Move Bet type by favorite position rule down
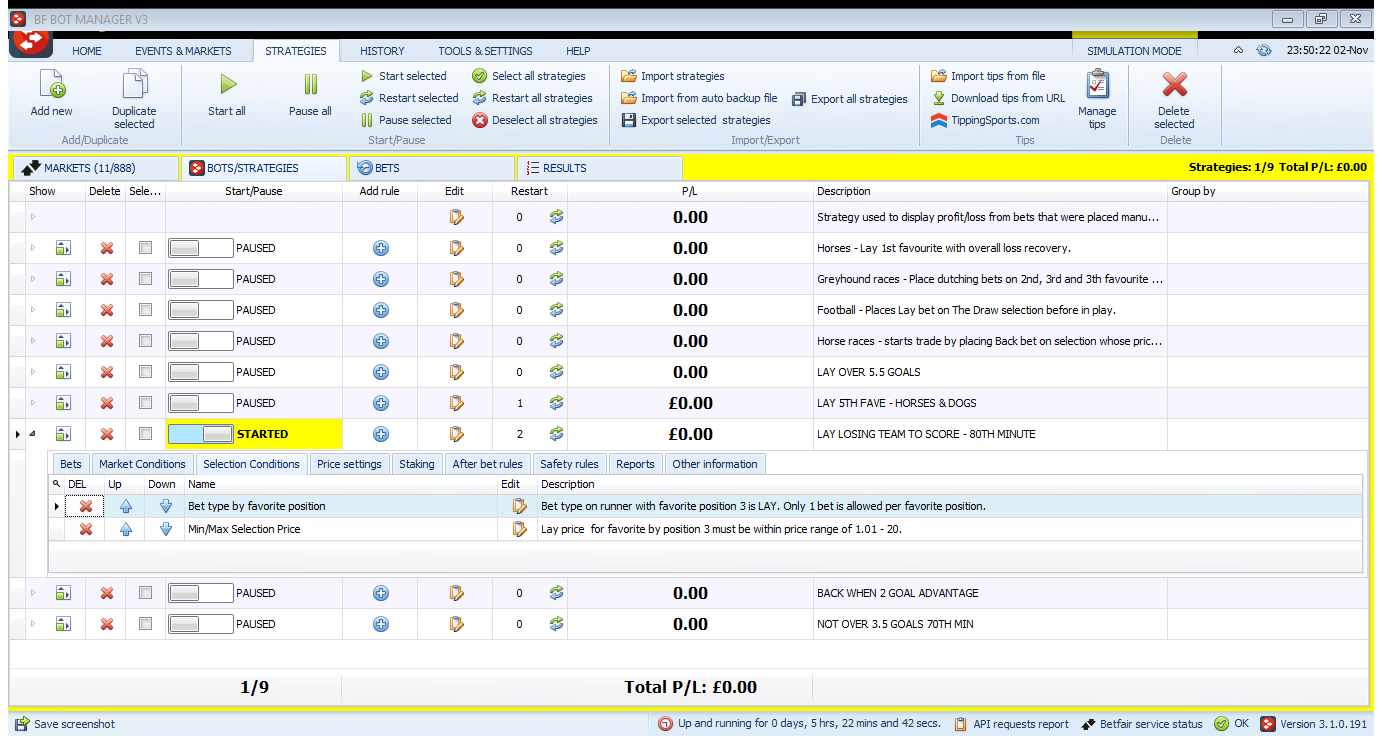 [x=166, y=506]
